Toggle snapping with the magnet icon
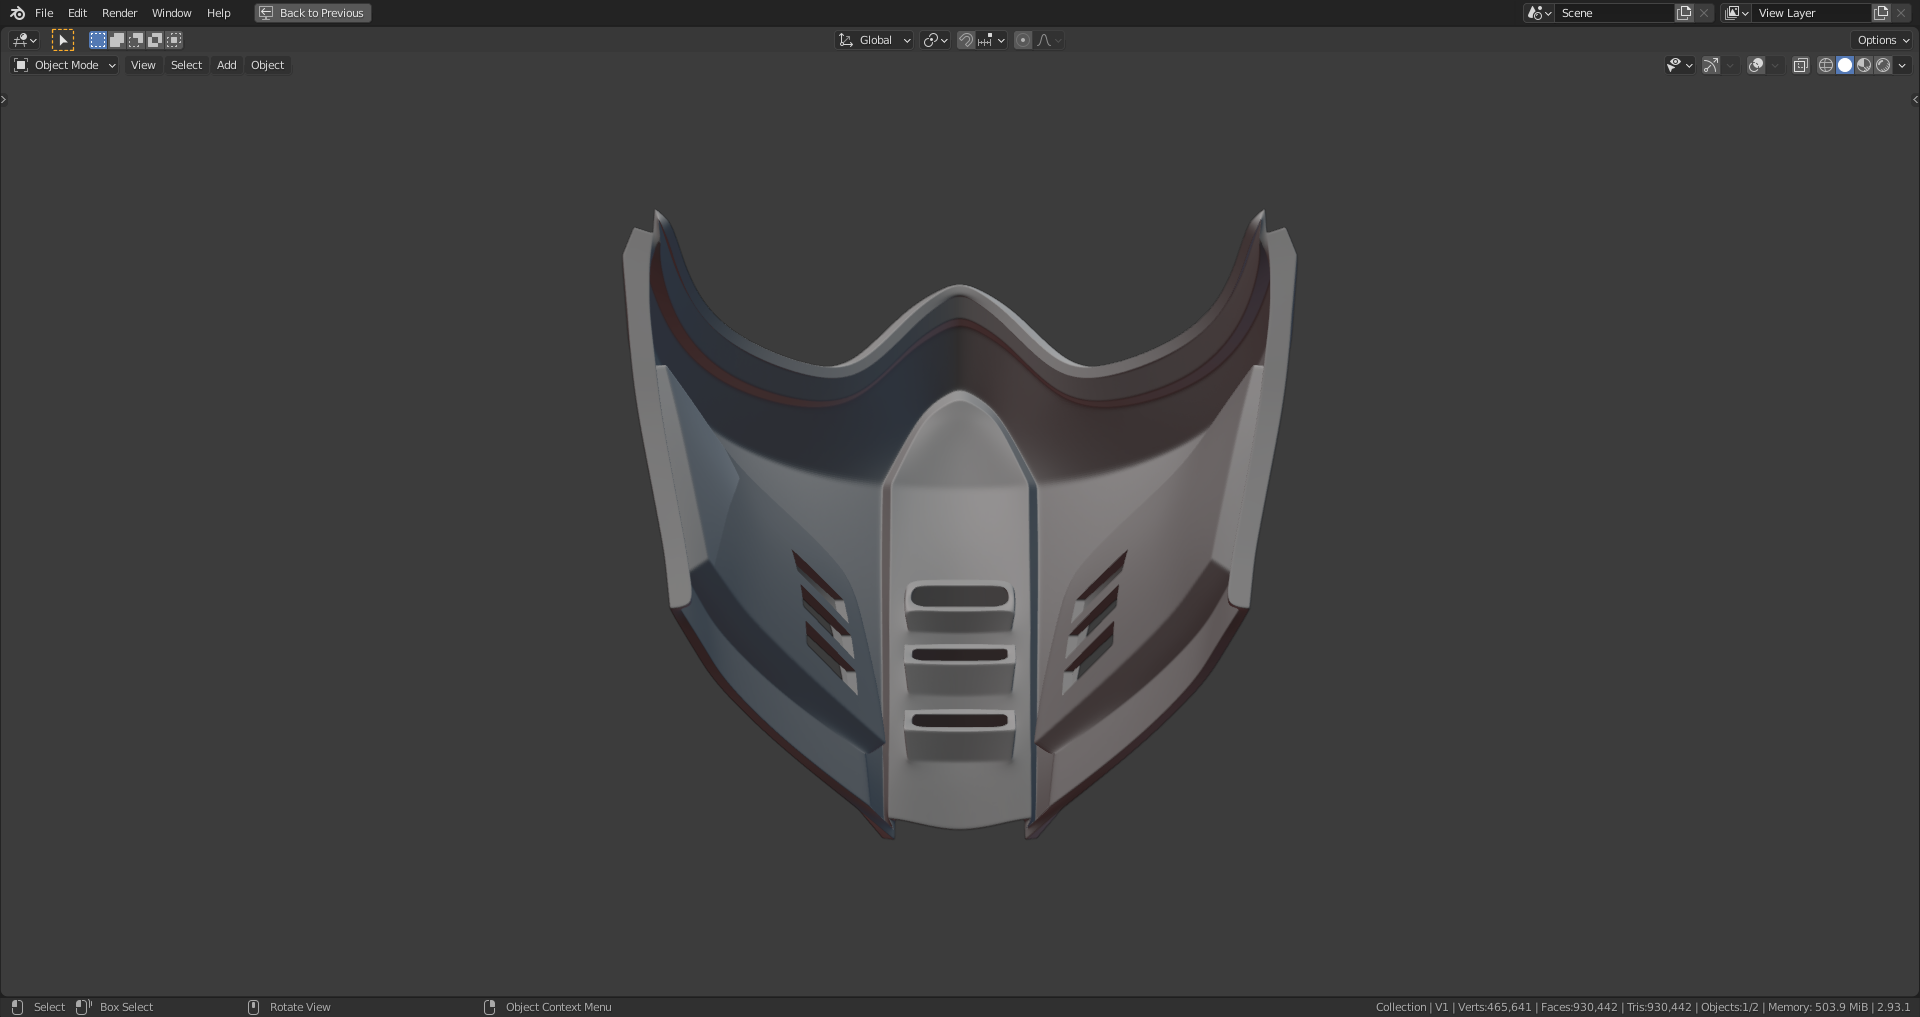 [x=966, y=40]
